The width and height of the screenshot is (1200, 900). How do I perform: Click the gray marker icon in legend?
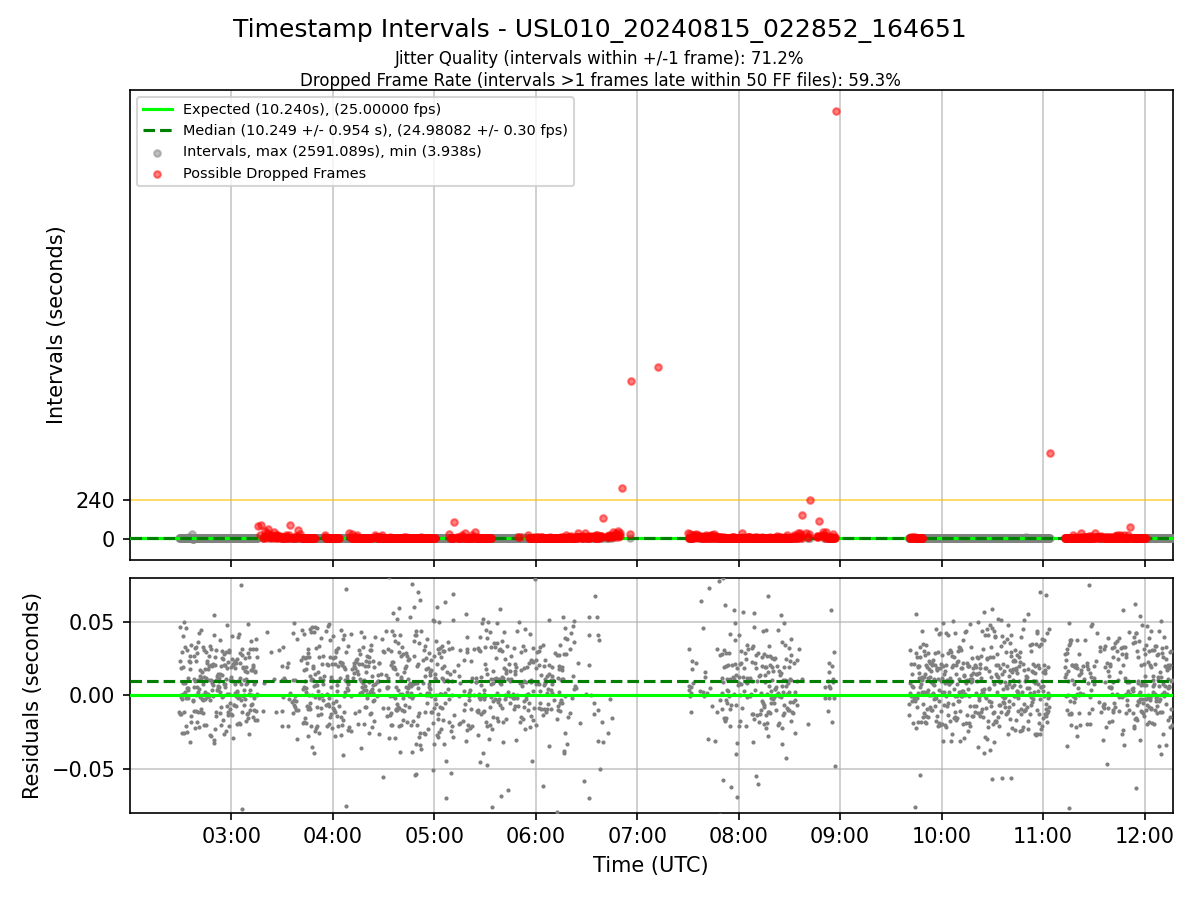coord(158,152)
